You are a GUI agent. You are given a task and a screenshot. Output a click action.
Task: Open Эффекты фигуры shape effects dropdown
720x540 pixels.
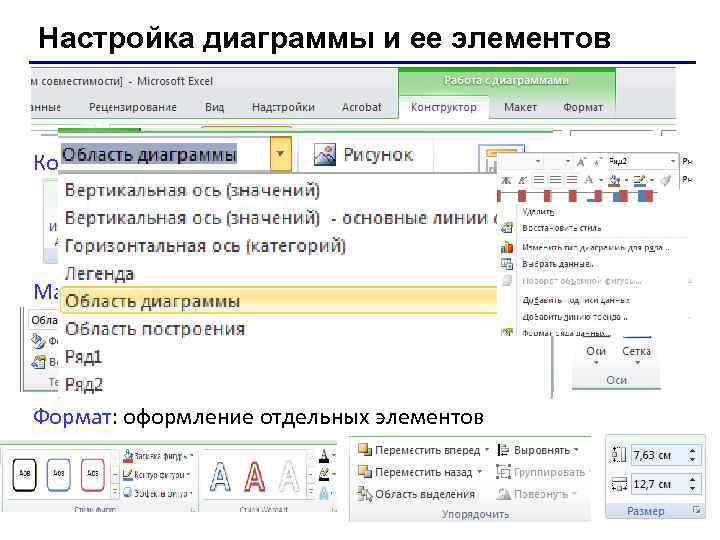158,493
